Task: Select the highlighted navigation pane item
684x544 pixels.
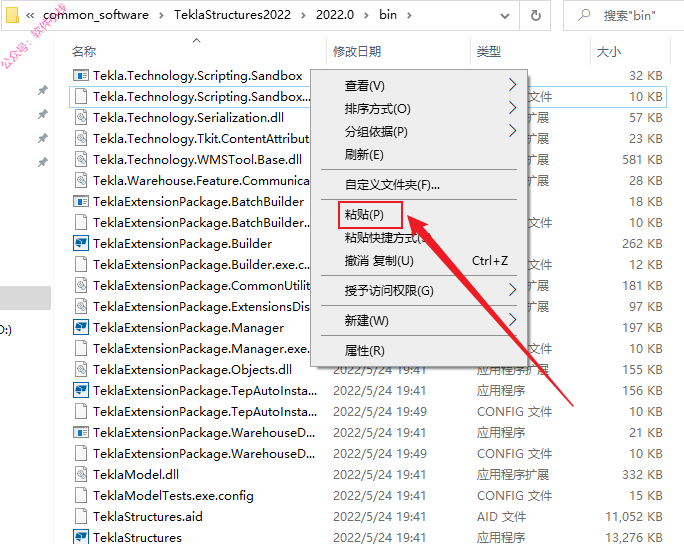Action: click(x=25, y=298)
